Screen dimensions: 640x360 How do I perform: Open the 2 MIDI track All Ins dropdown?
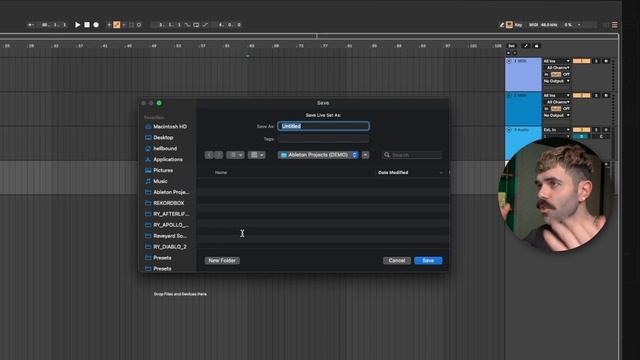556,95
